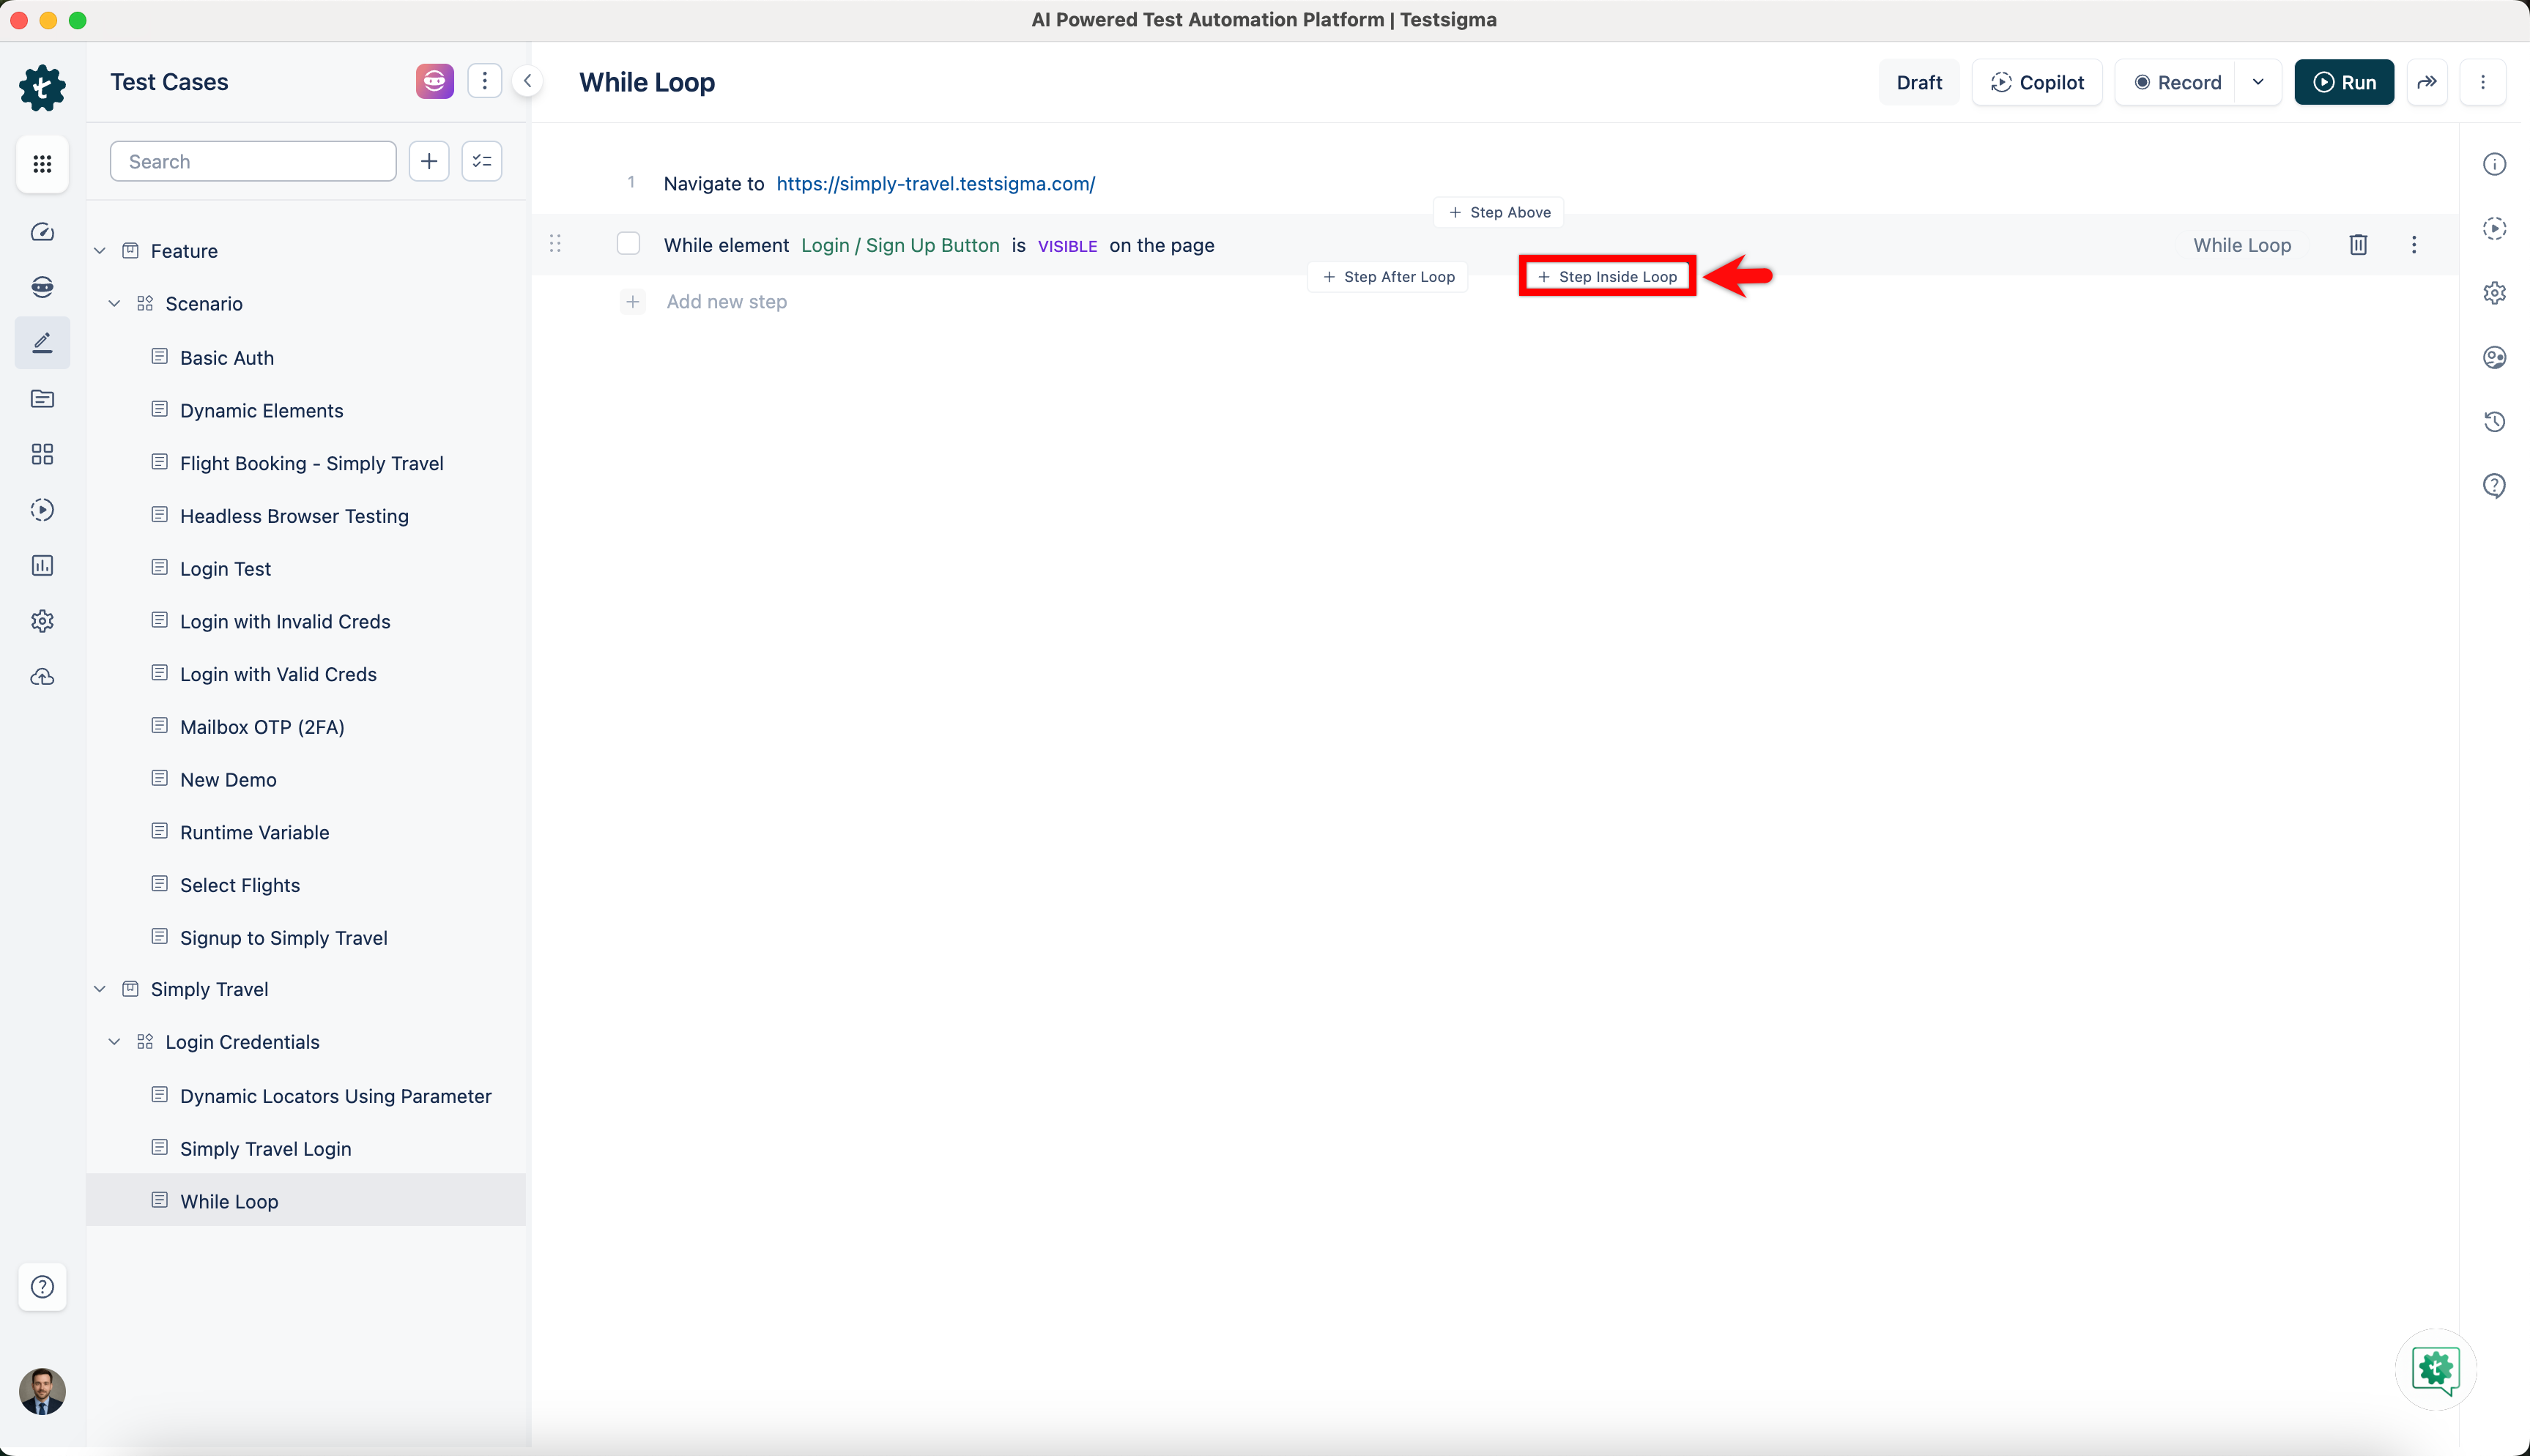The image size is (2530, 1456).
Task: Open step info icon in right panel
Action: coord(2495,163)
